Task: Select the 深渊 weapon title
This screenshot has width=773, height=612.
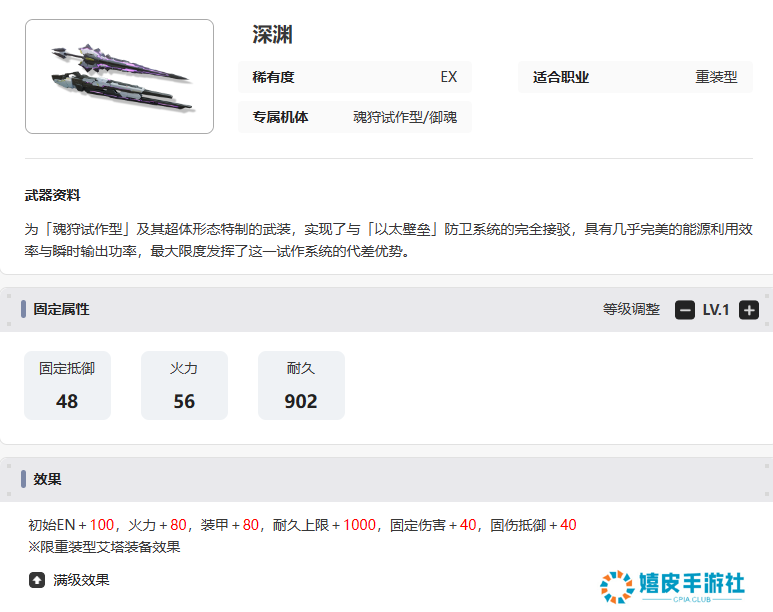Action: click(x=272, y=35)
